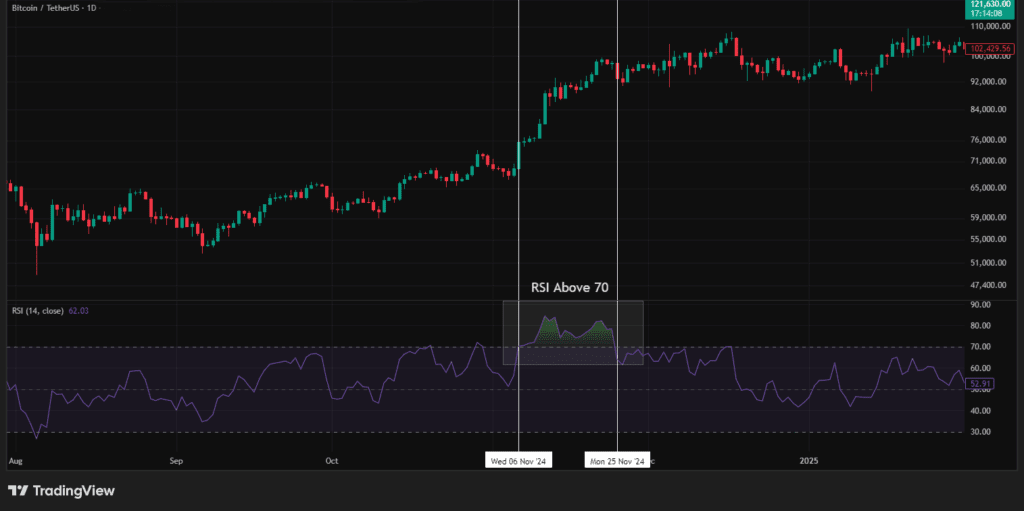Viewport: 1024px width, 511px height.
Task: Open the RSI (14, close) indicator legend
Action: click(x=38, y=311)
